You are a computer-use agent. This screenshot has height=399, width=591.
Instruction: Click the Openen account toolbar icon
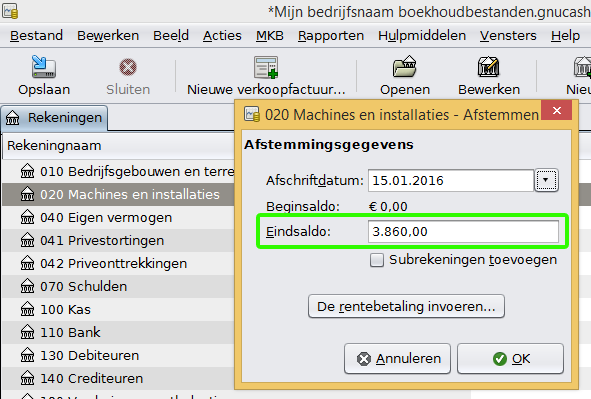(x=404, y=67)
